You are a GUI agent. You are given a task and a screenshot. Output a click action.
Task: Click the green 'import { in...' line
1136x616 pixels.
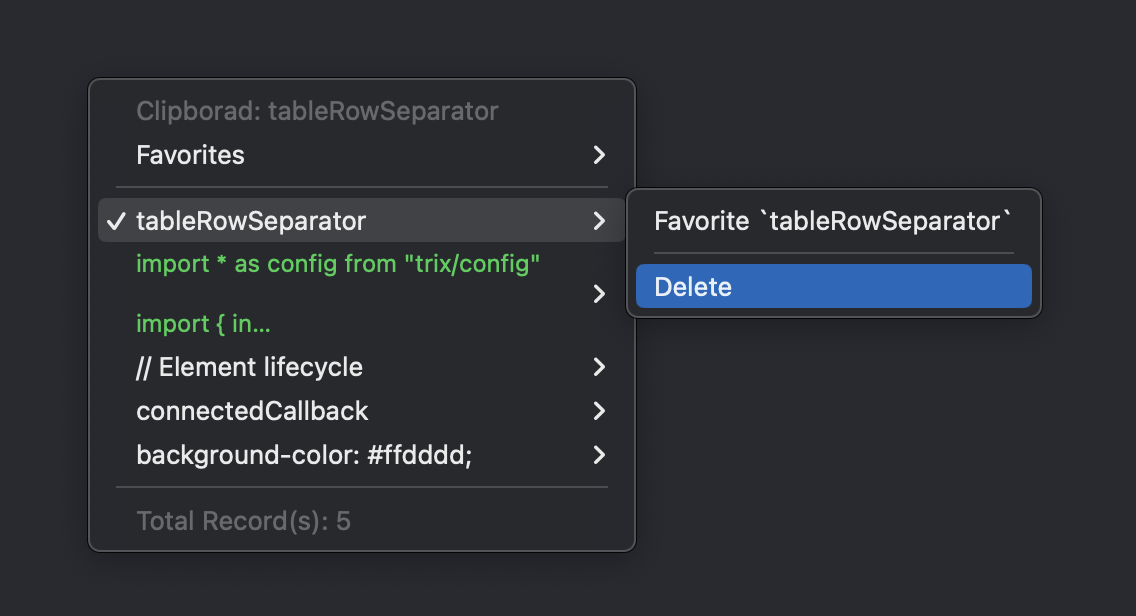coord(203,324)
